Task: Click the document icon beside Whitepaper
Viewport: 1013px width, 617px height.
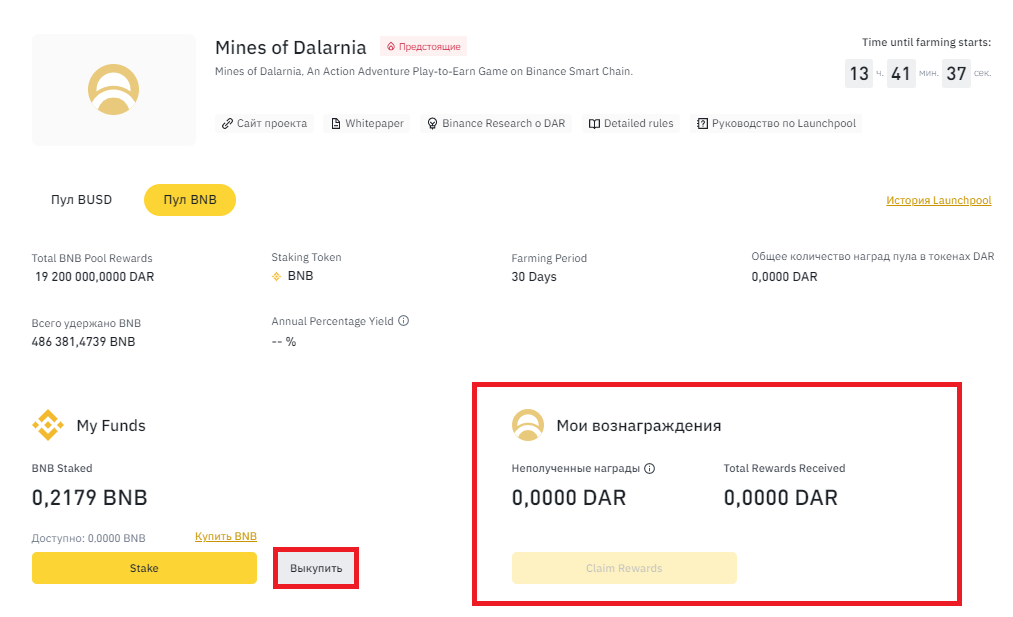Action: (x=335, y=123)
